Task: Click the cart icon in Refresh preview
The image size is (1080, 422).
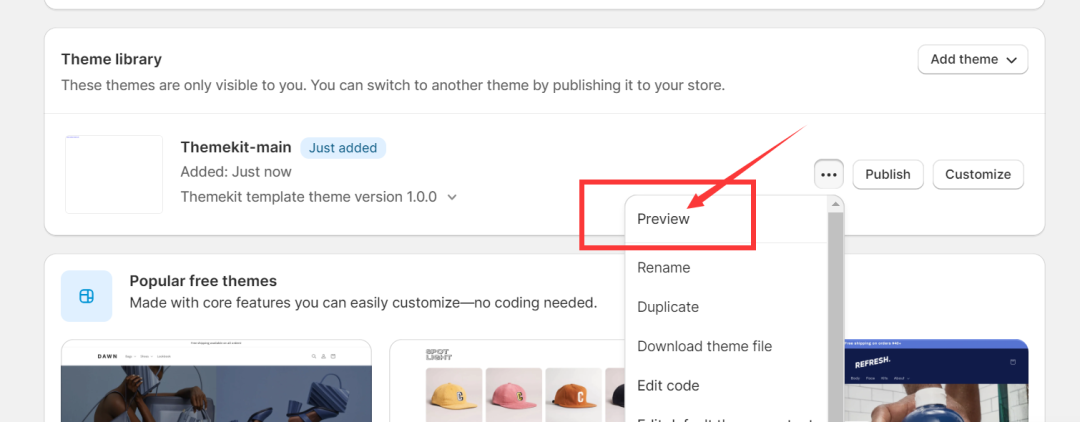Action: [1011, 362]
